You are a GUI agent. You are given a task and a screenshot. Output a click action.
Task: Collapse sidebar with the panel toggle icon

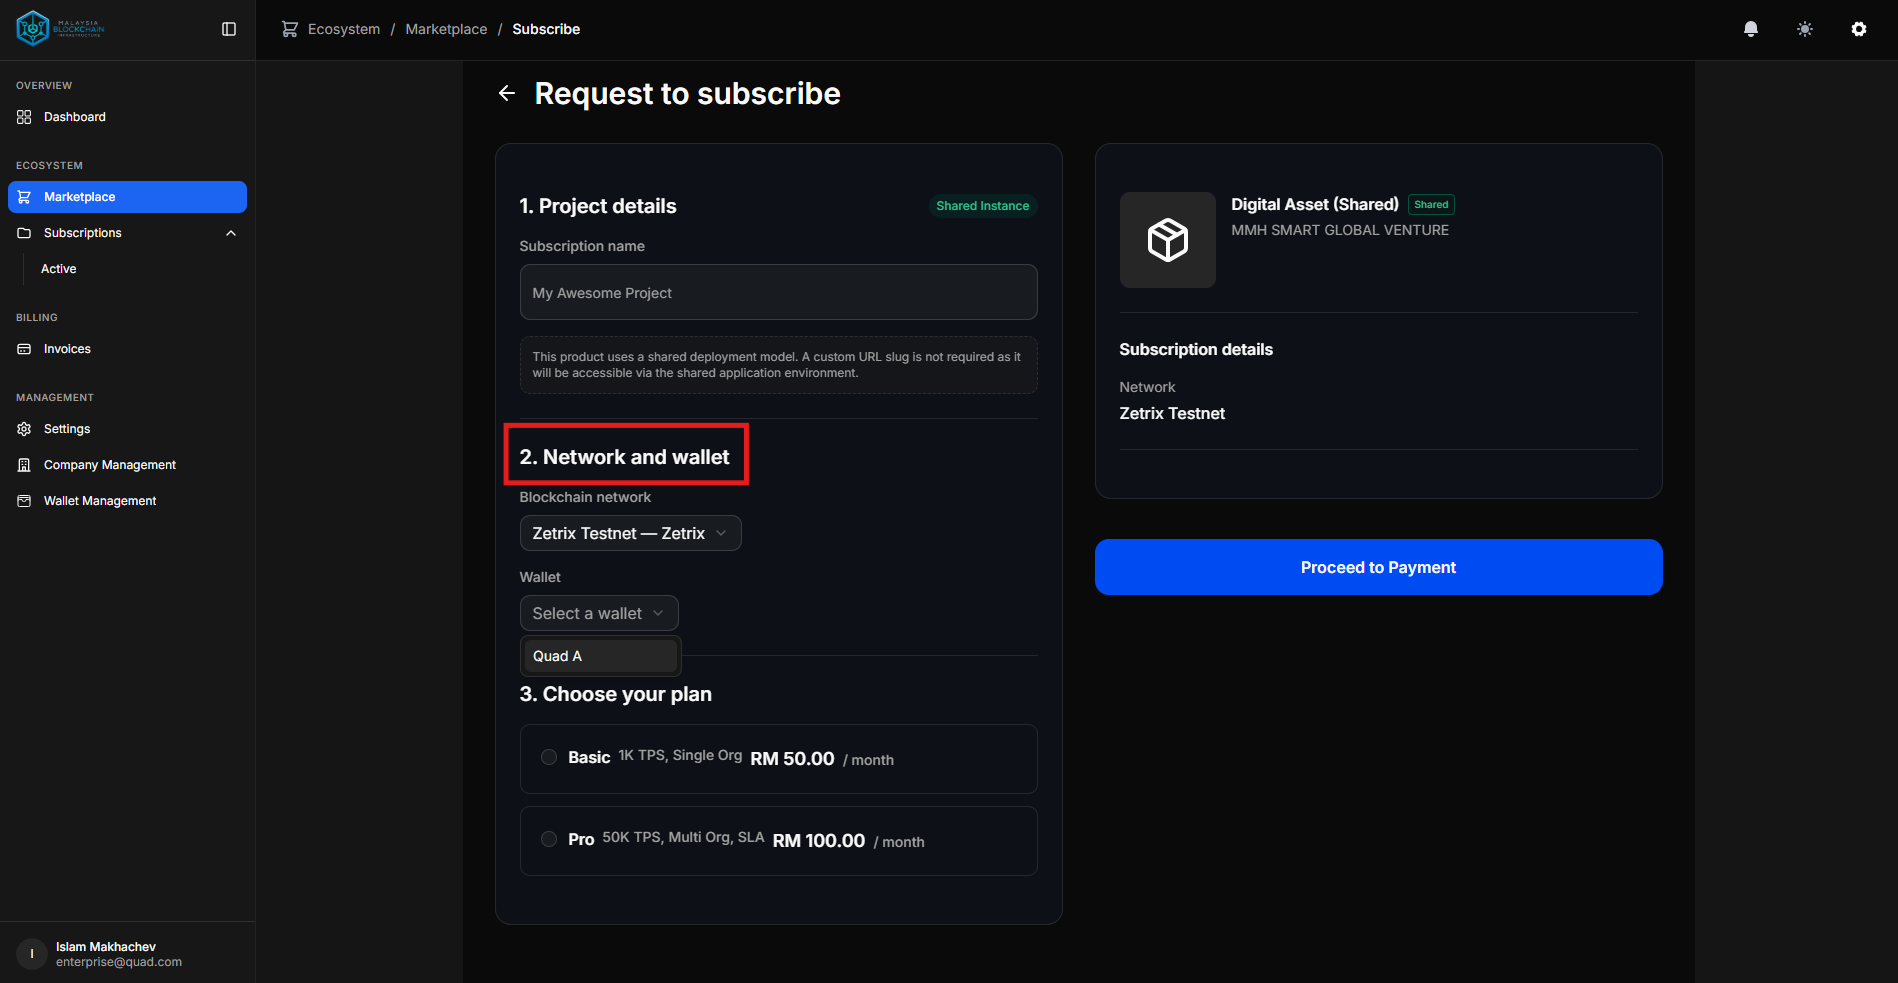(229, 29)
